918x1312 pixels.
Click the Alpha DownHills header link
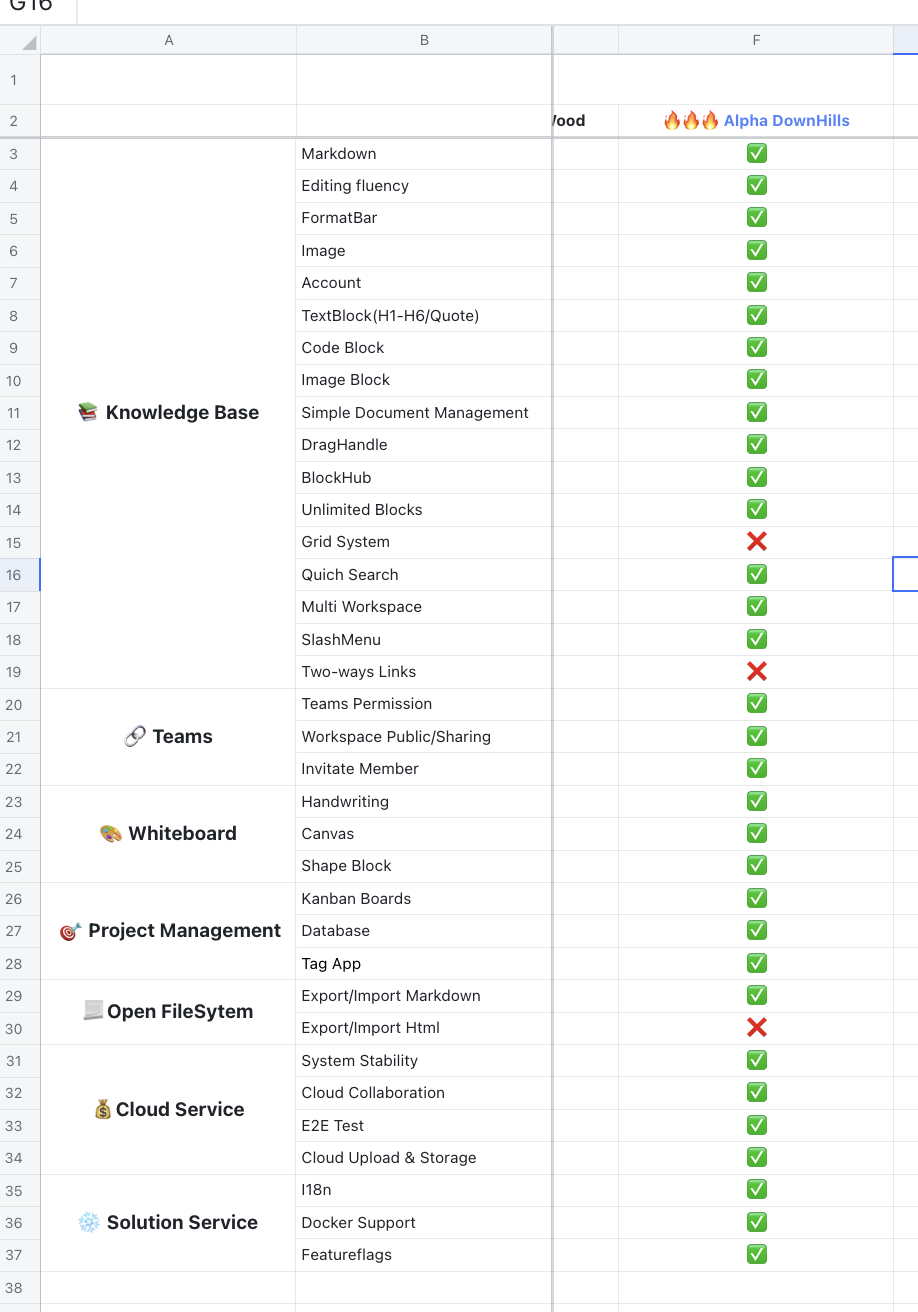coord(786,121)
